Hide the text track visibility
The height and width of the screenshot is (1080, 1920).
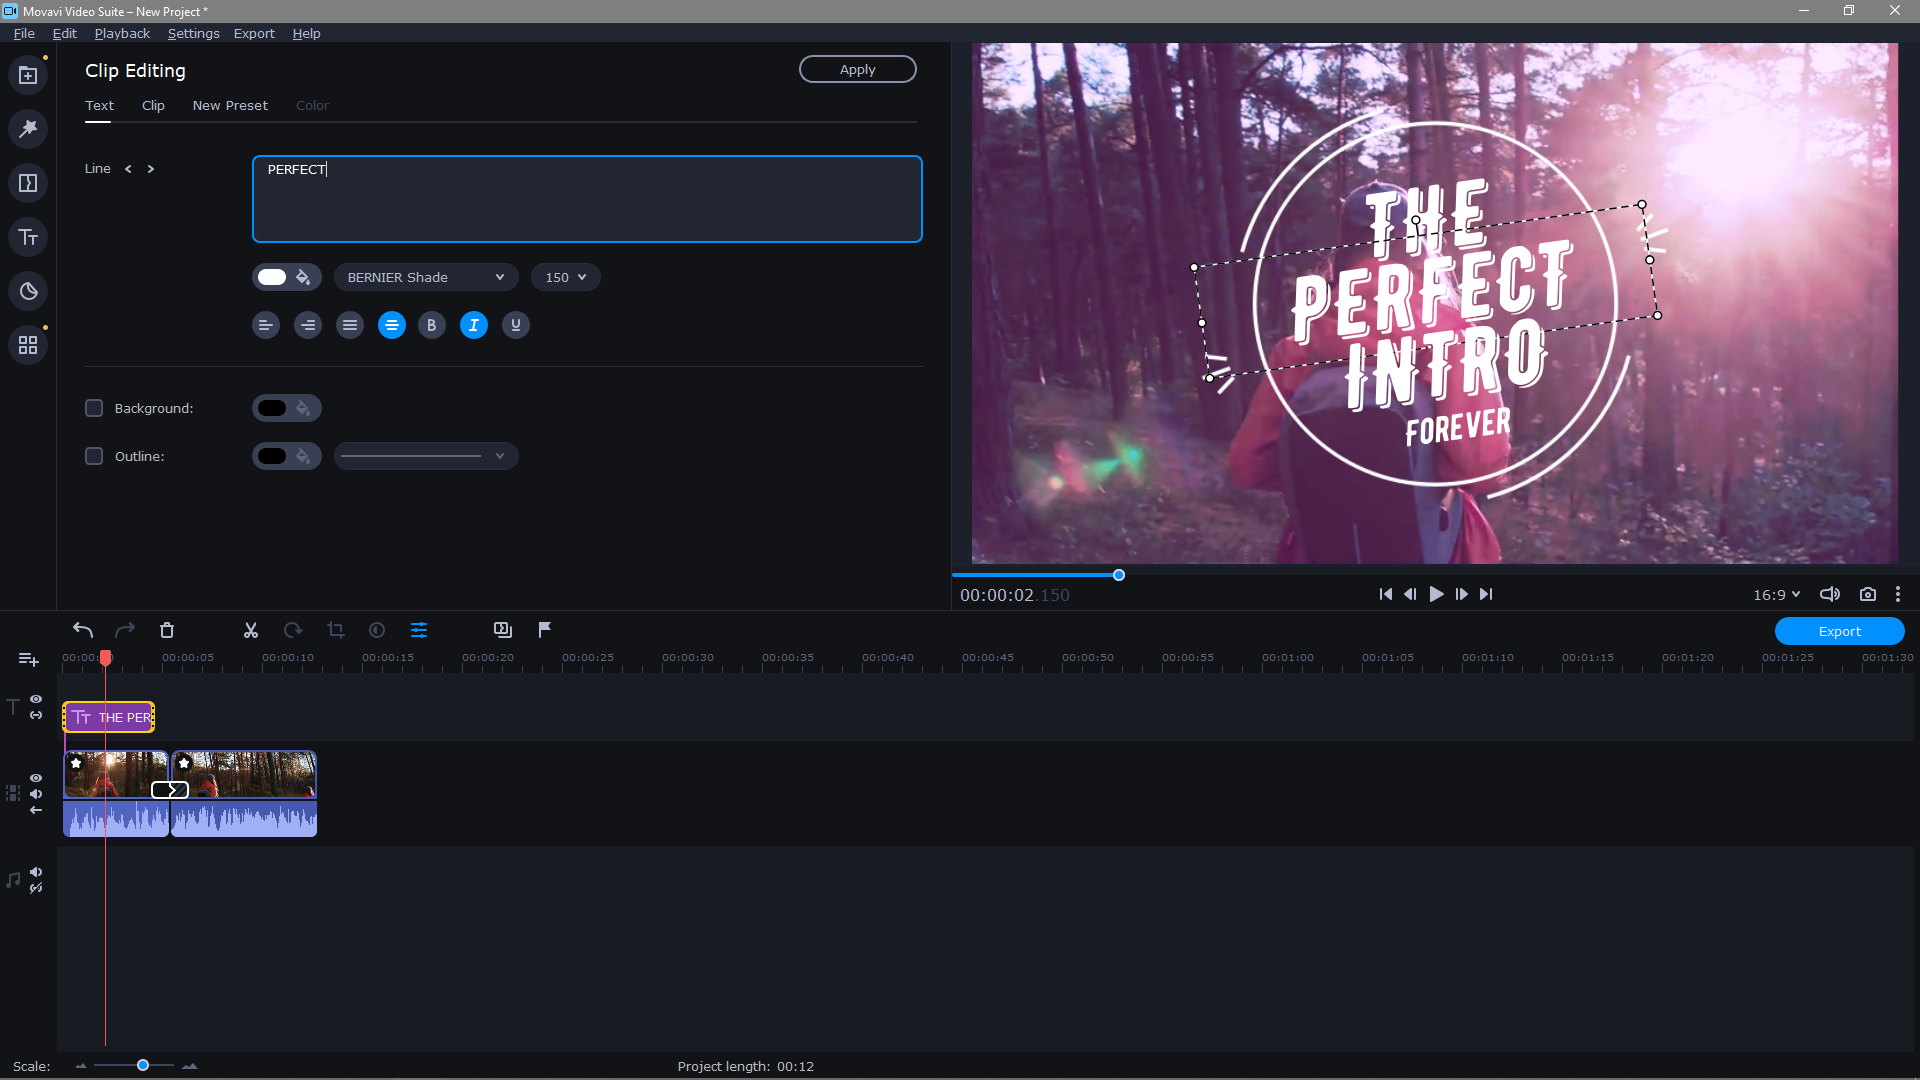(35, 698)
